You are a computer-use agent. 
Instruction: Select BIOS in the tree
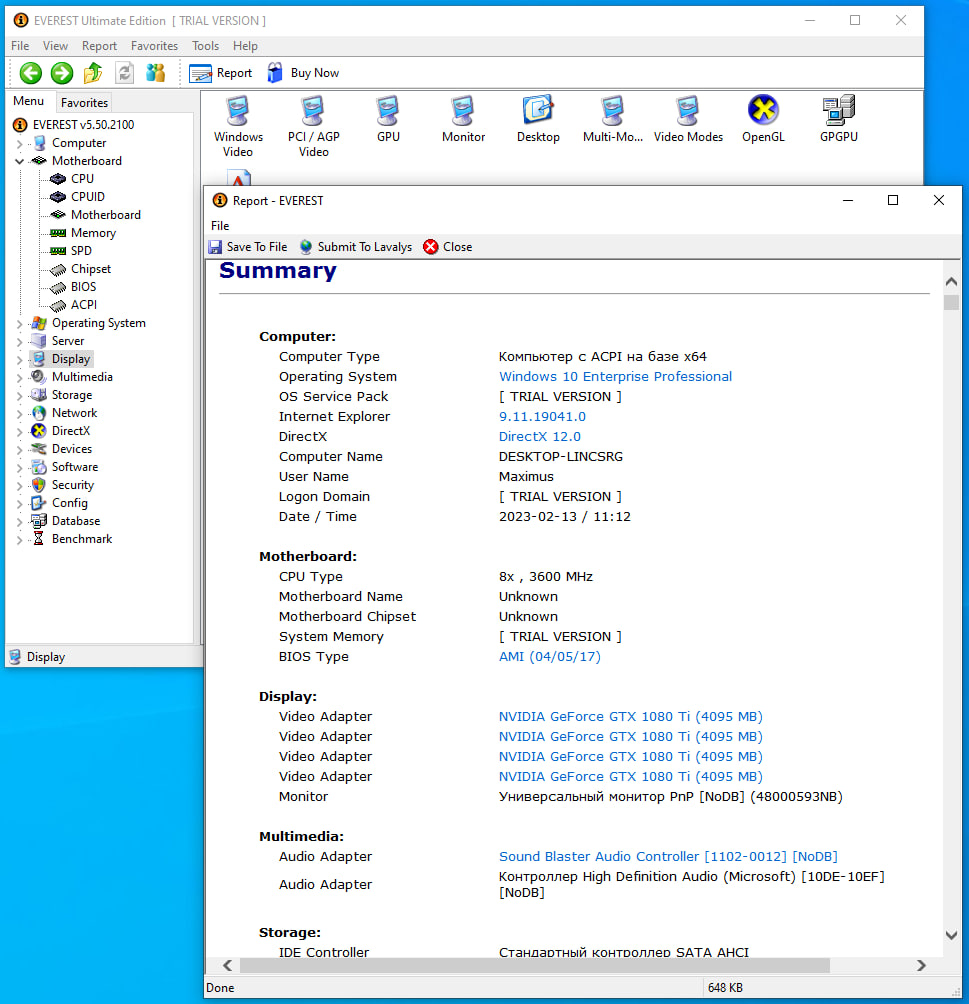pos(83,287)
